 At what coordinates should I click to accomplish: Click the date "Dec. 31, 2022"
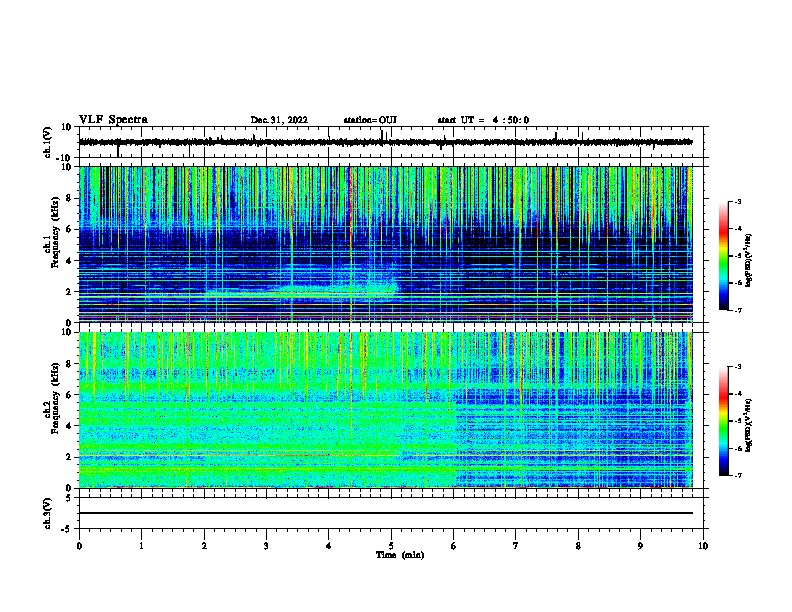coord(279,120)
